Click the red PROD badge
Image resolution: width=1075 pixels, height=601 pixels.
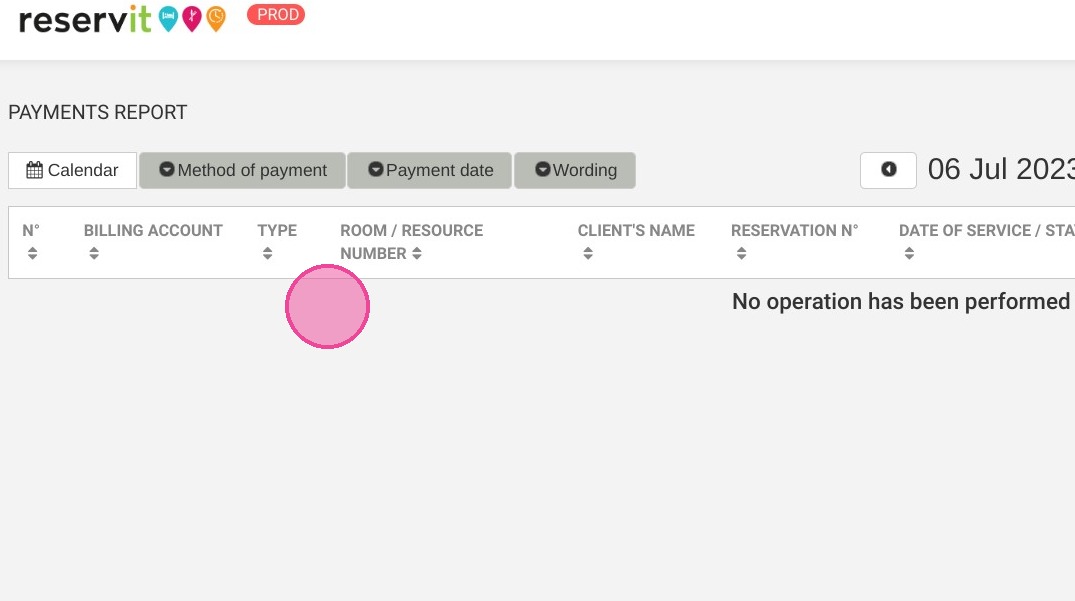pos(276,14)
